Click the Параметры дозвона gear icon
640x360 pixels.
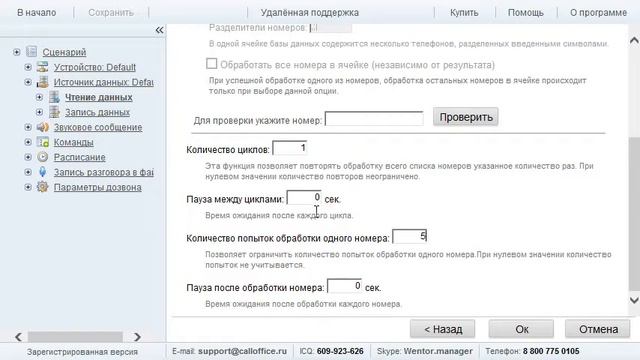[42, 187]
